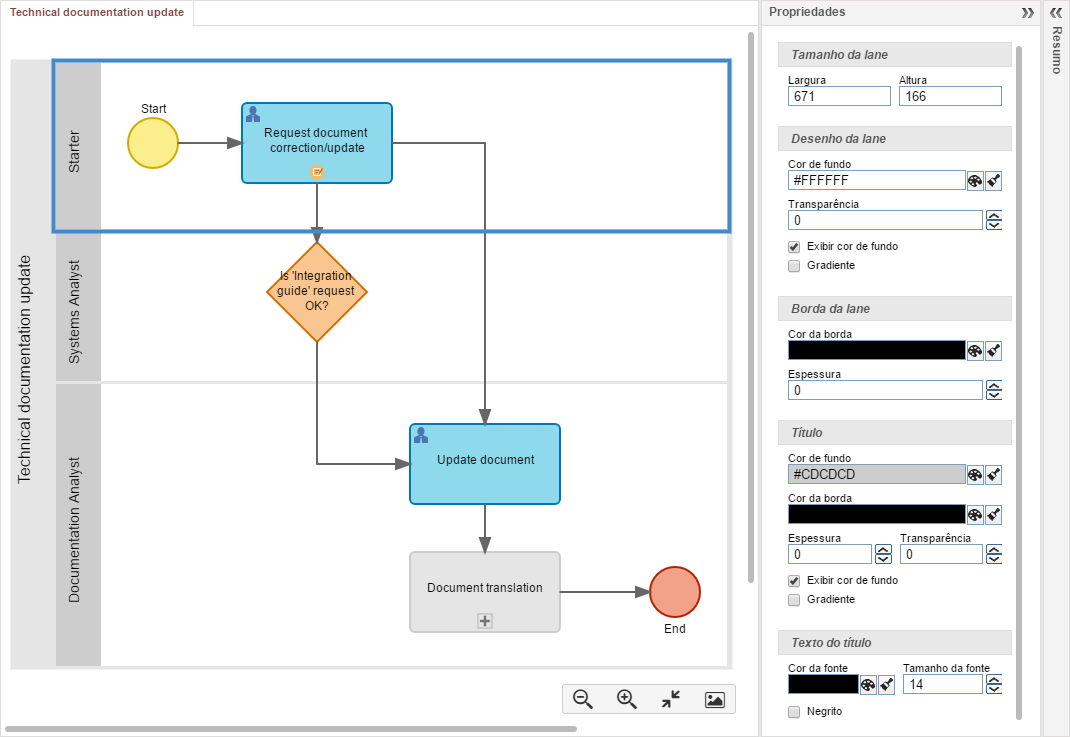The width and height of the screenshot is (1070, 737).
Task: Click the Start event circle
Action: (153, 143)
